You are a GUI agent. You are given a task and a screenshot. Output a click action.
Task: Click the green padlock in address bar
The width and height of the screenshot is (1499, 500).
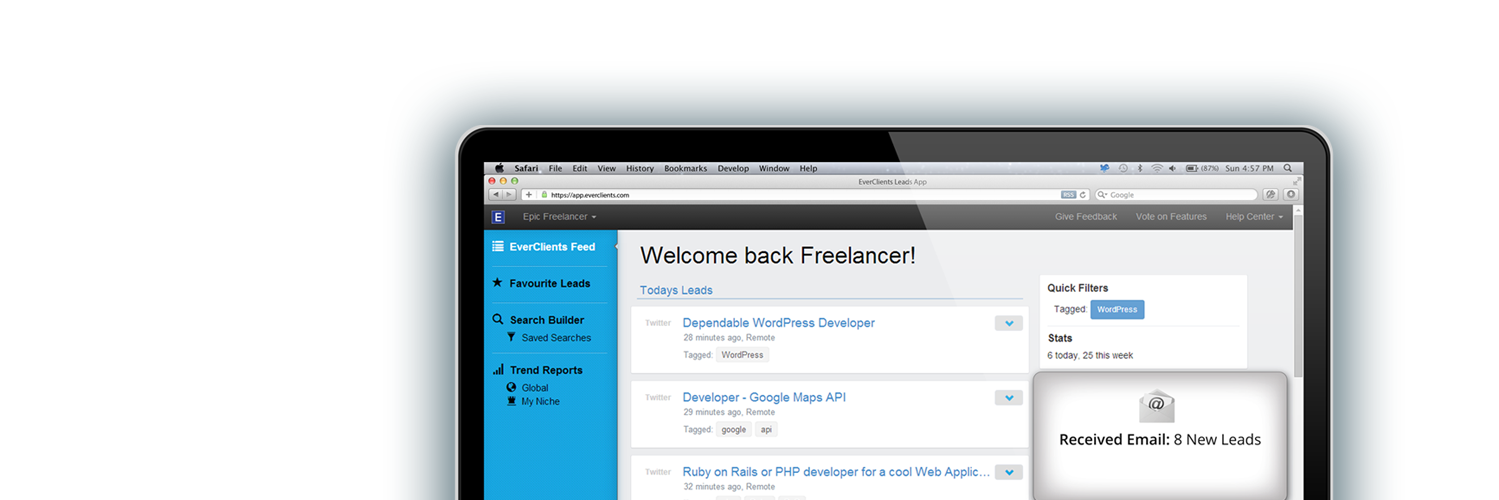pyautogui.click(x=544, y=195)
